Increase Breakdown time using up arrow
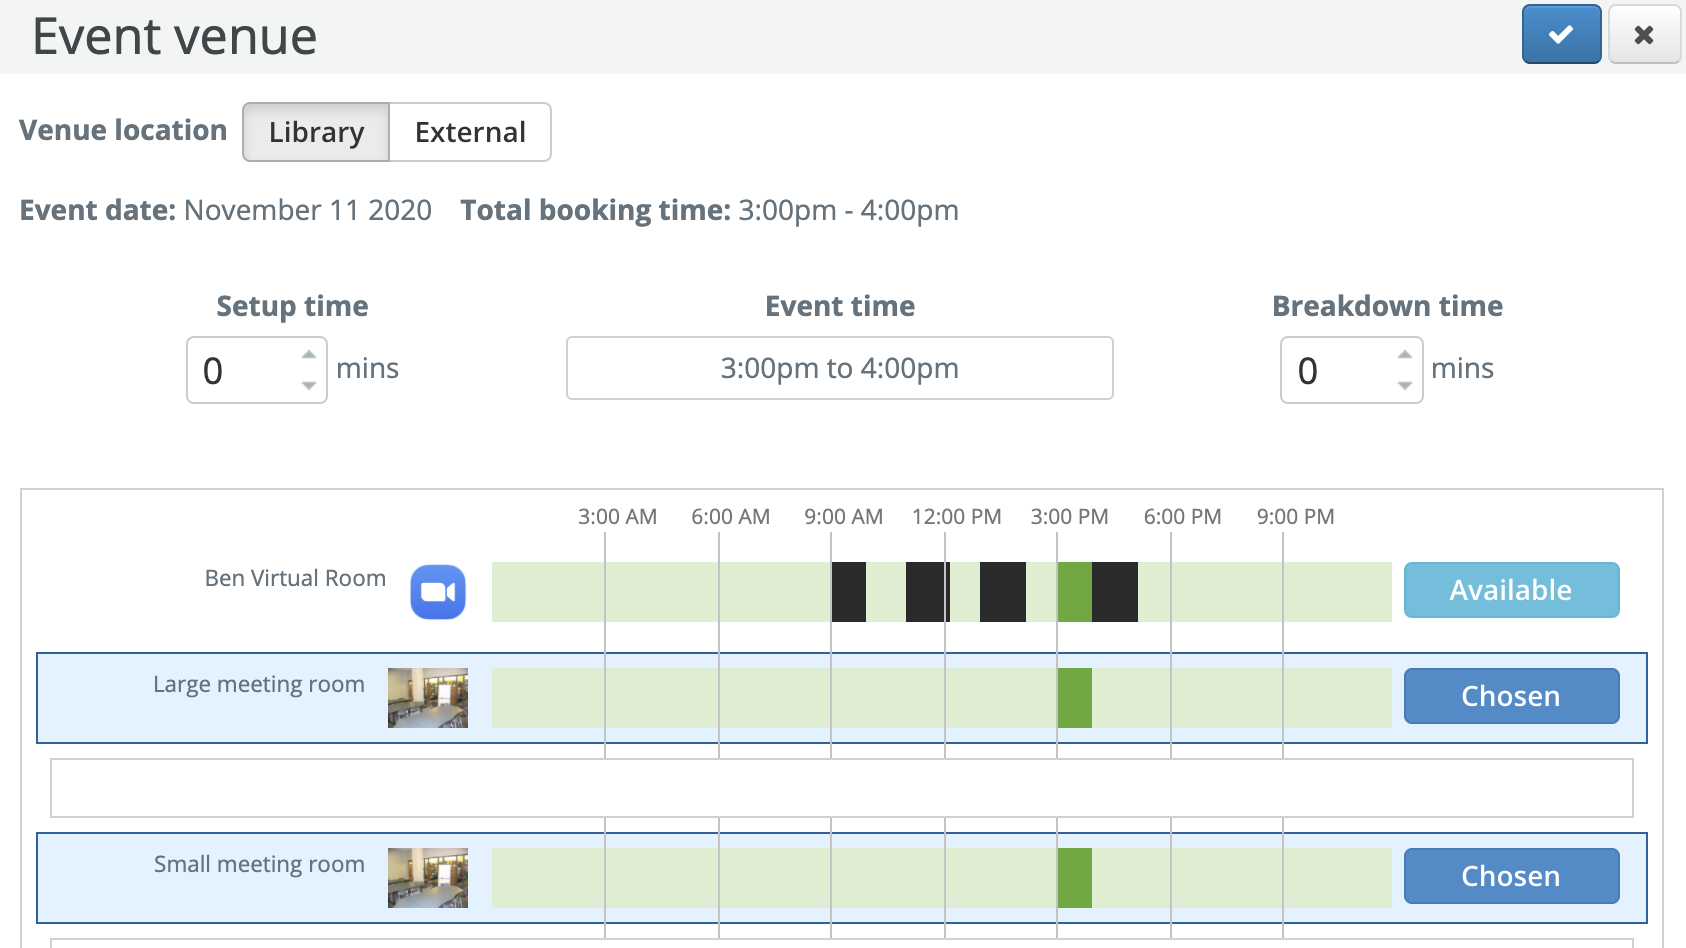Image resolution: width=1686 pixels, height=948 pixels. point(1405,355)
